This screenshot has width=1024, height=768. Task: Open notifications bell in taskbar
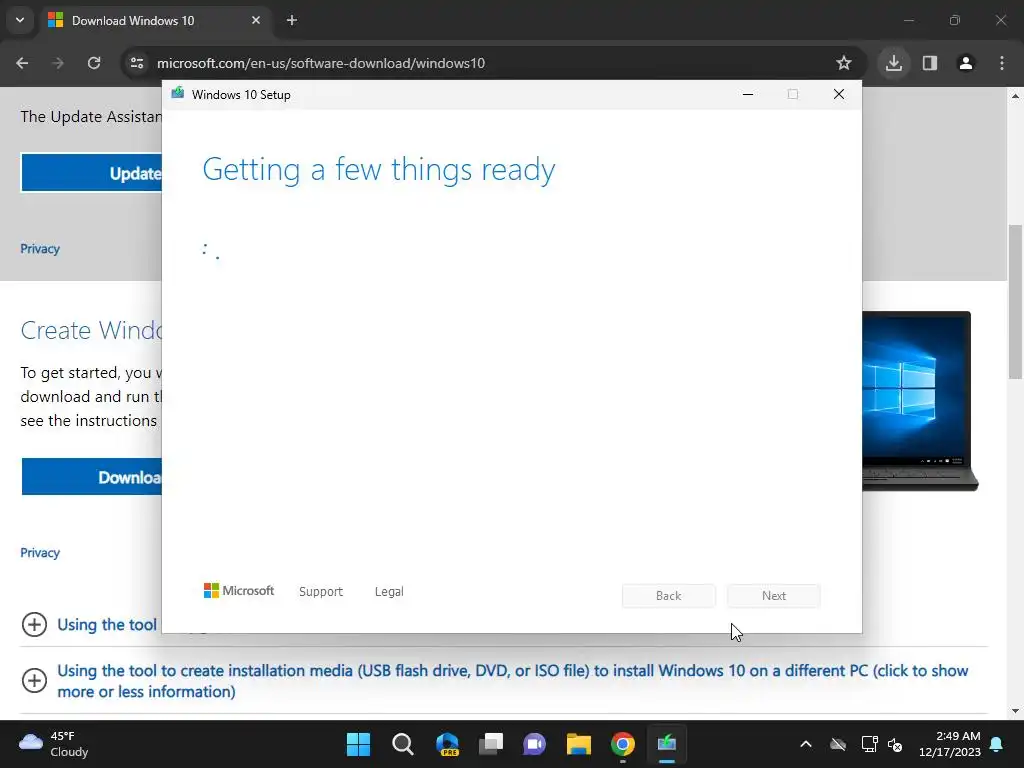pyautogui.click(x=997, y=744)
